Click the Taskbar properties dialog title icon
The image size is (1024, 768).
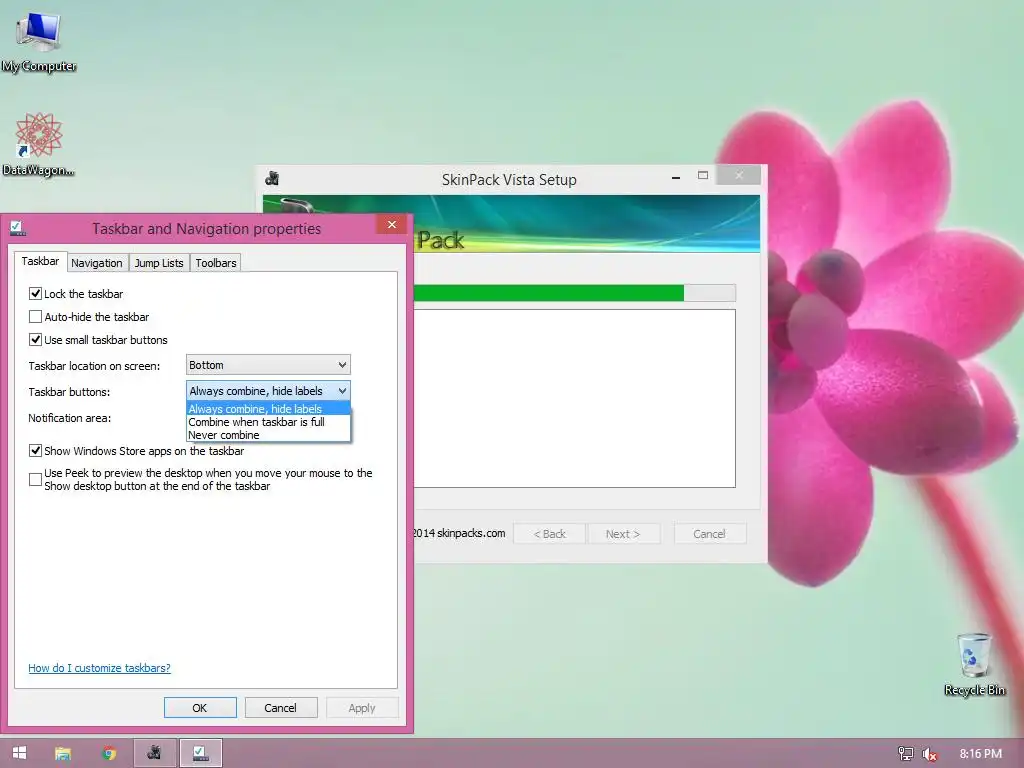pyautogui.click(x=18, y=228)
